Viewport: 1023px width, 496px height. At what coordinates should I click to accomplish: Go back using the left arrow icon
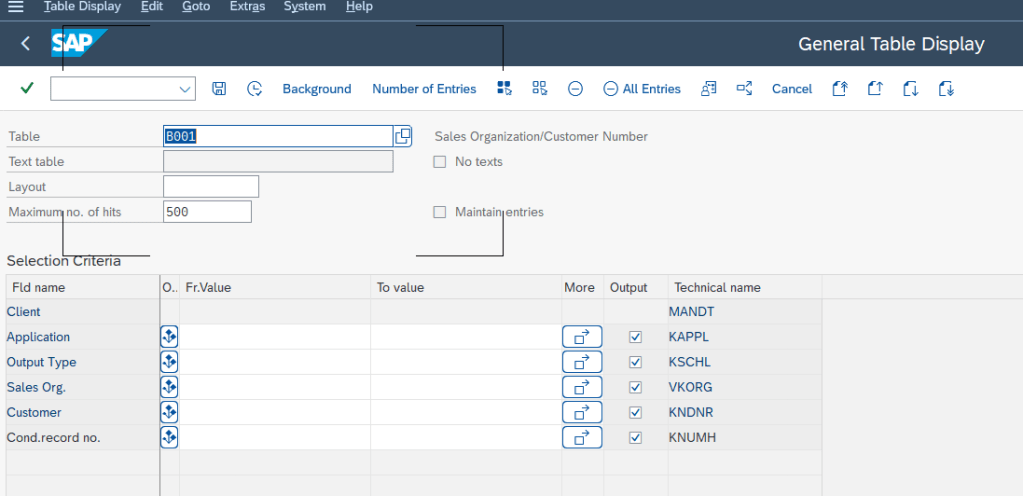pos(25,44)
